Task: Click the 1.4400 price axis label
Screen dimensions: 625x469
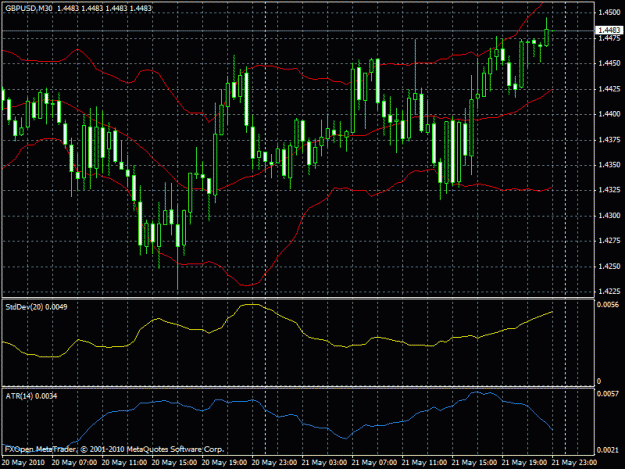Action: [x=609, y=114]
